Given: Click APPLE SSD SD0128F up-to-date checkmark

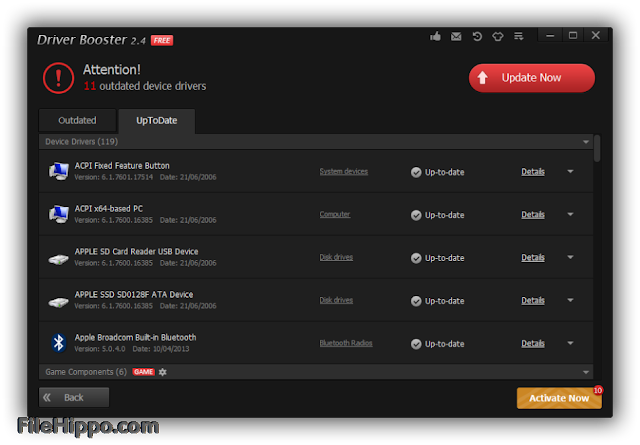Looking at the screenshot, I should coord(416,301).
